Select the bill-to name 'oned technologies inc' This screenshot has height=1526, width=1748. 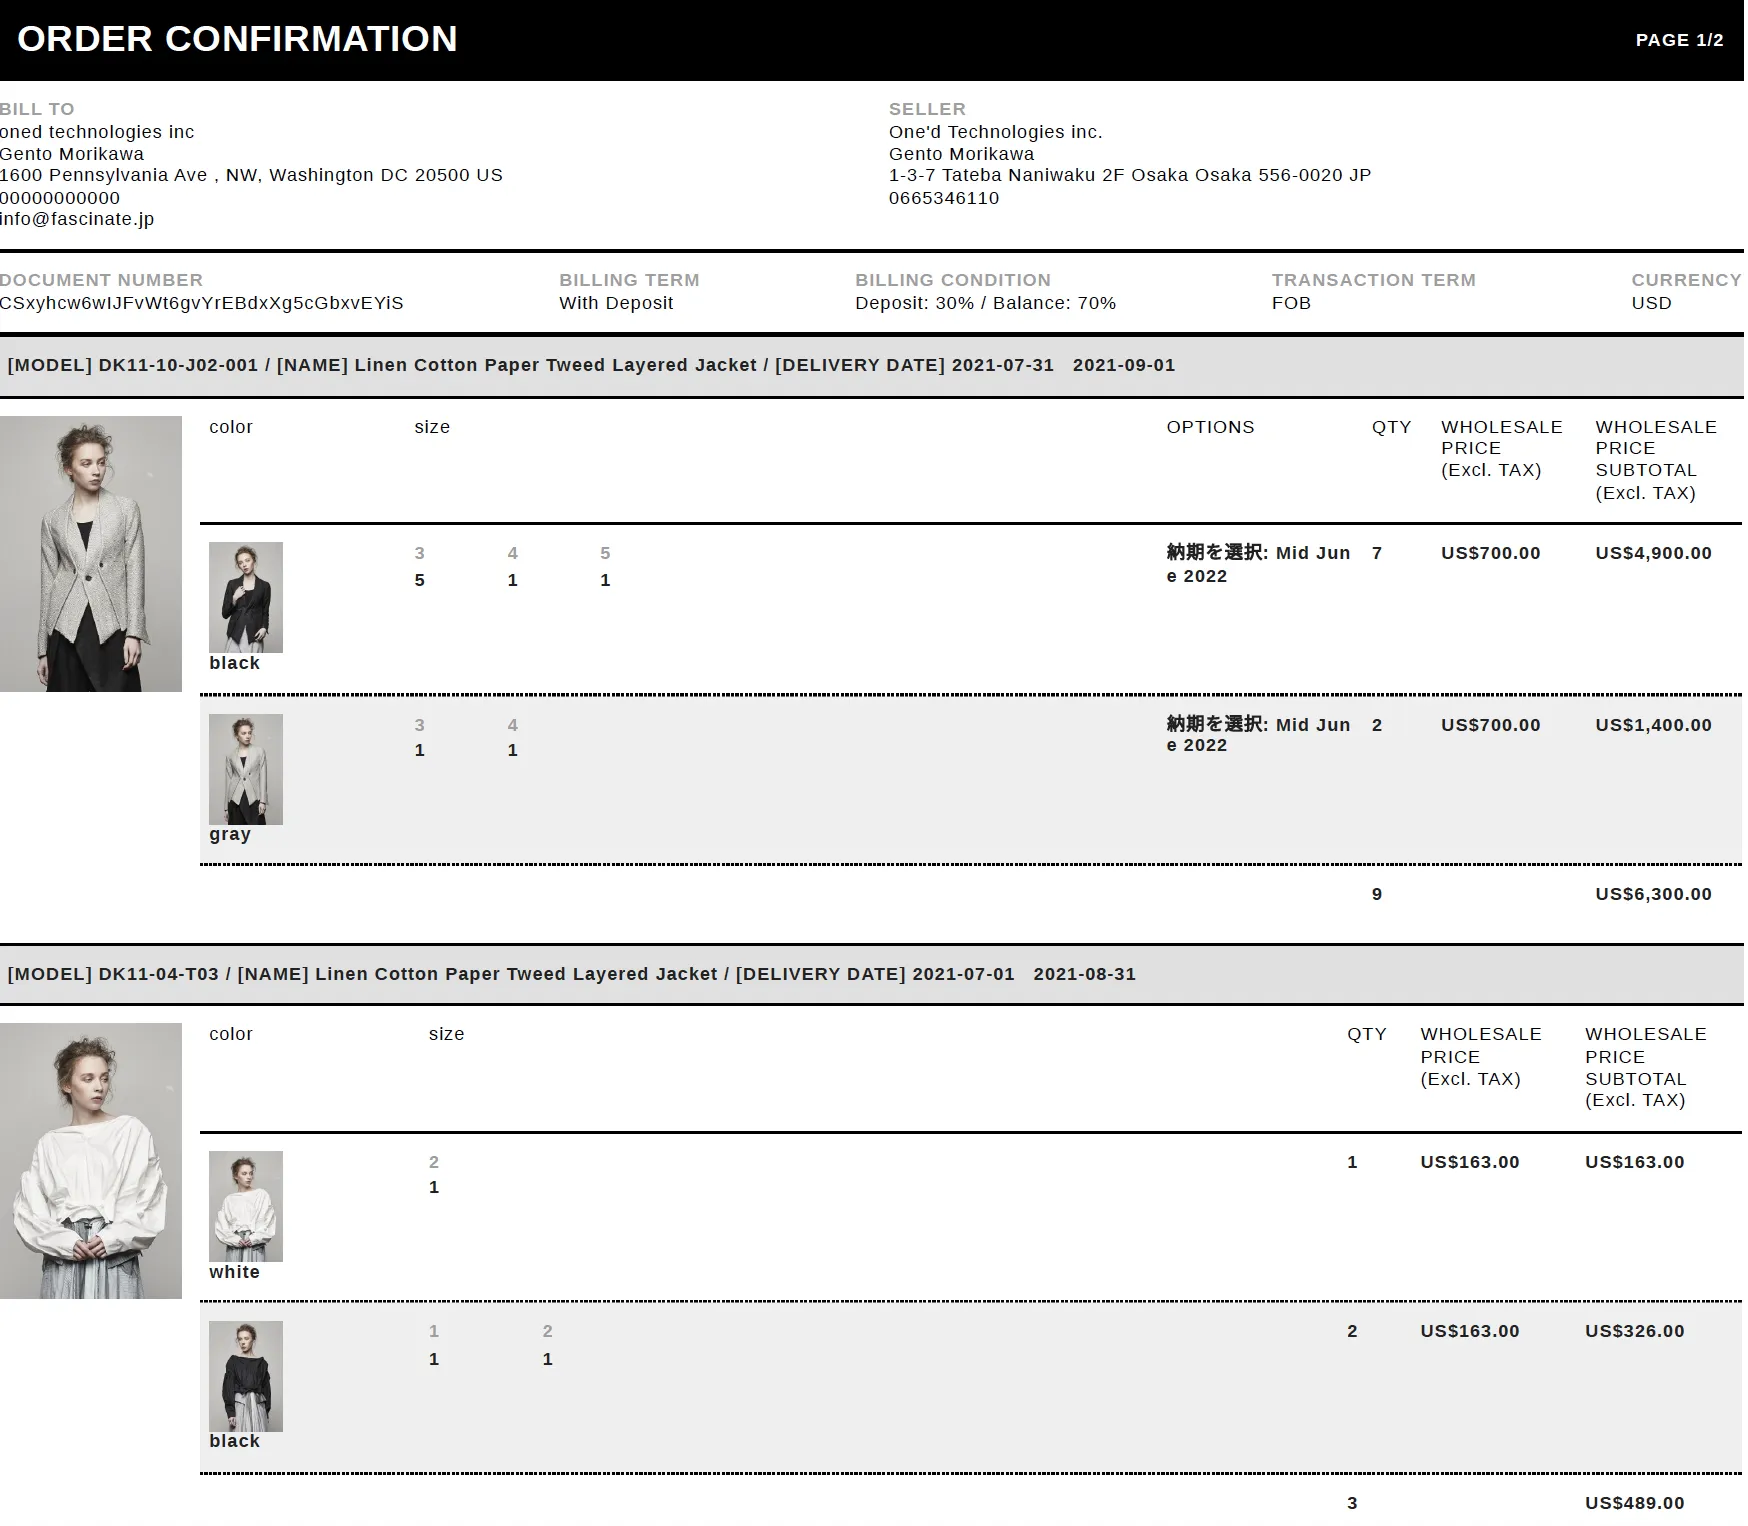point(97,132)
